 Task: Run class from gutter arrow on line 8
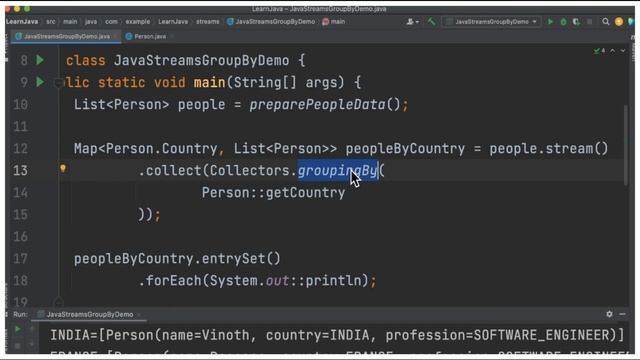coord(40,60)
